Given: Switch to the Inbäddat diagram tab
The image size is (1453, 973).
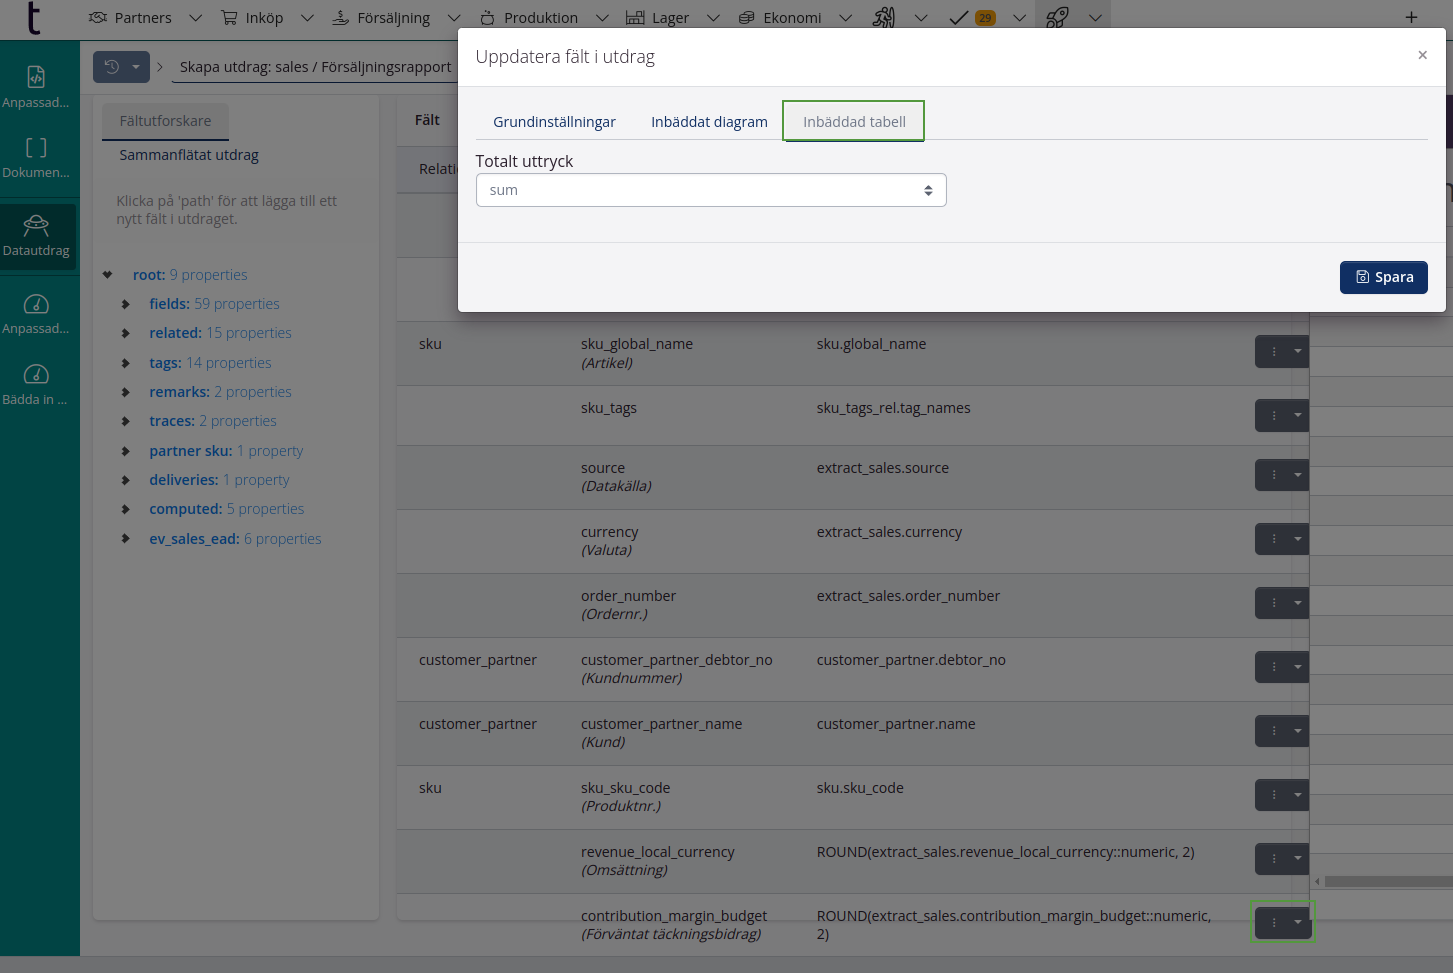Looking at the screenshot, I should tap(709, 122).
